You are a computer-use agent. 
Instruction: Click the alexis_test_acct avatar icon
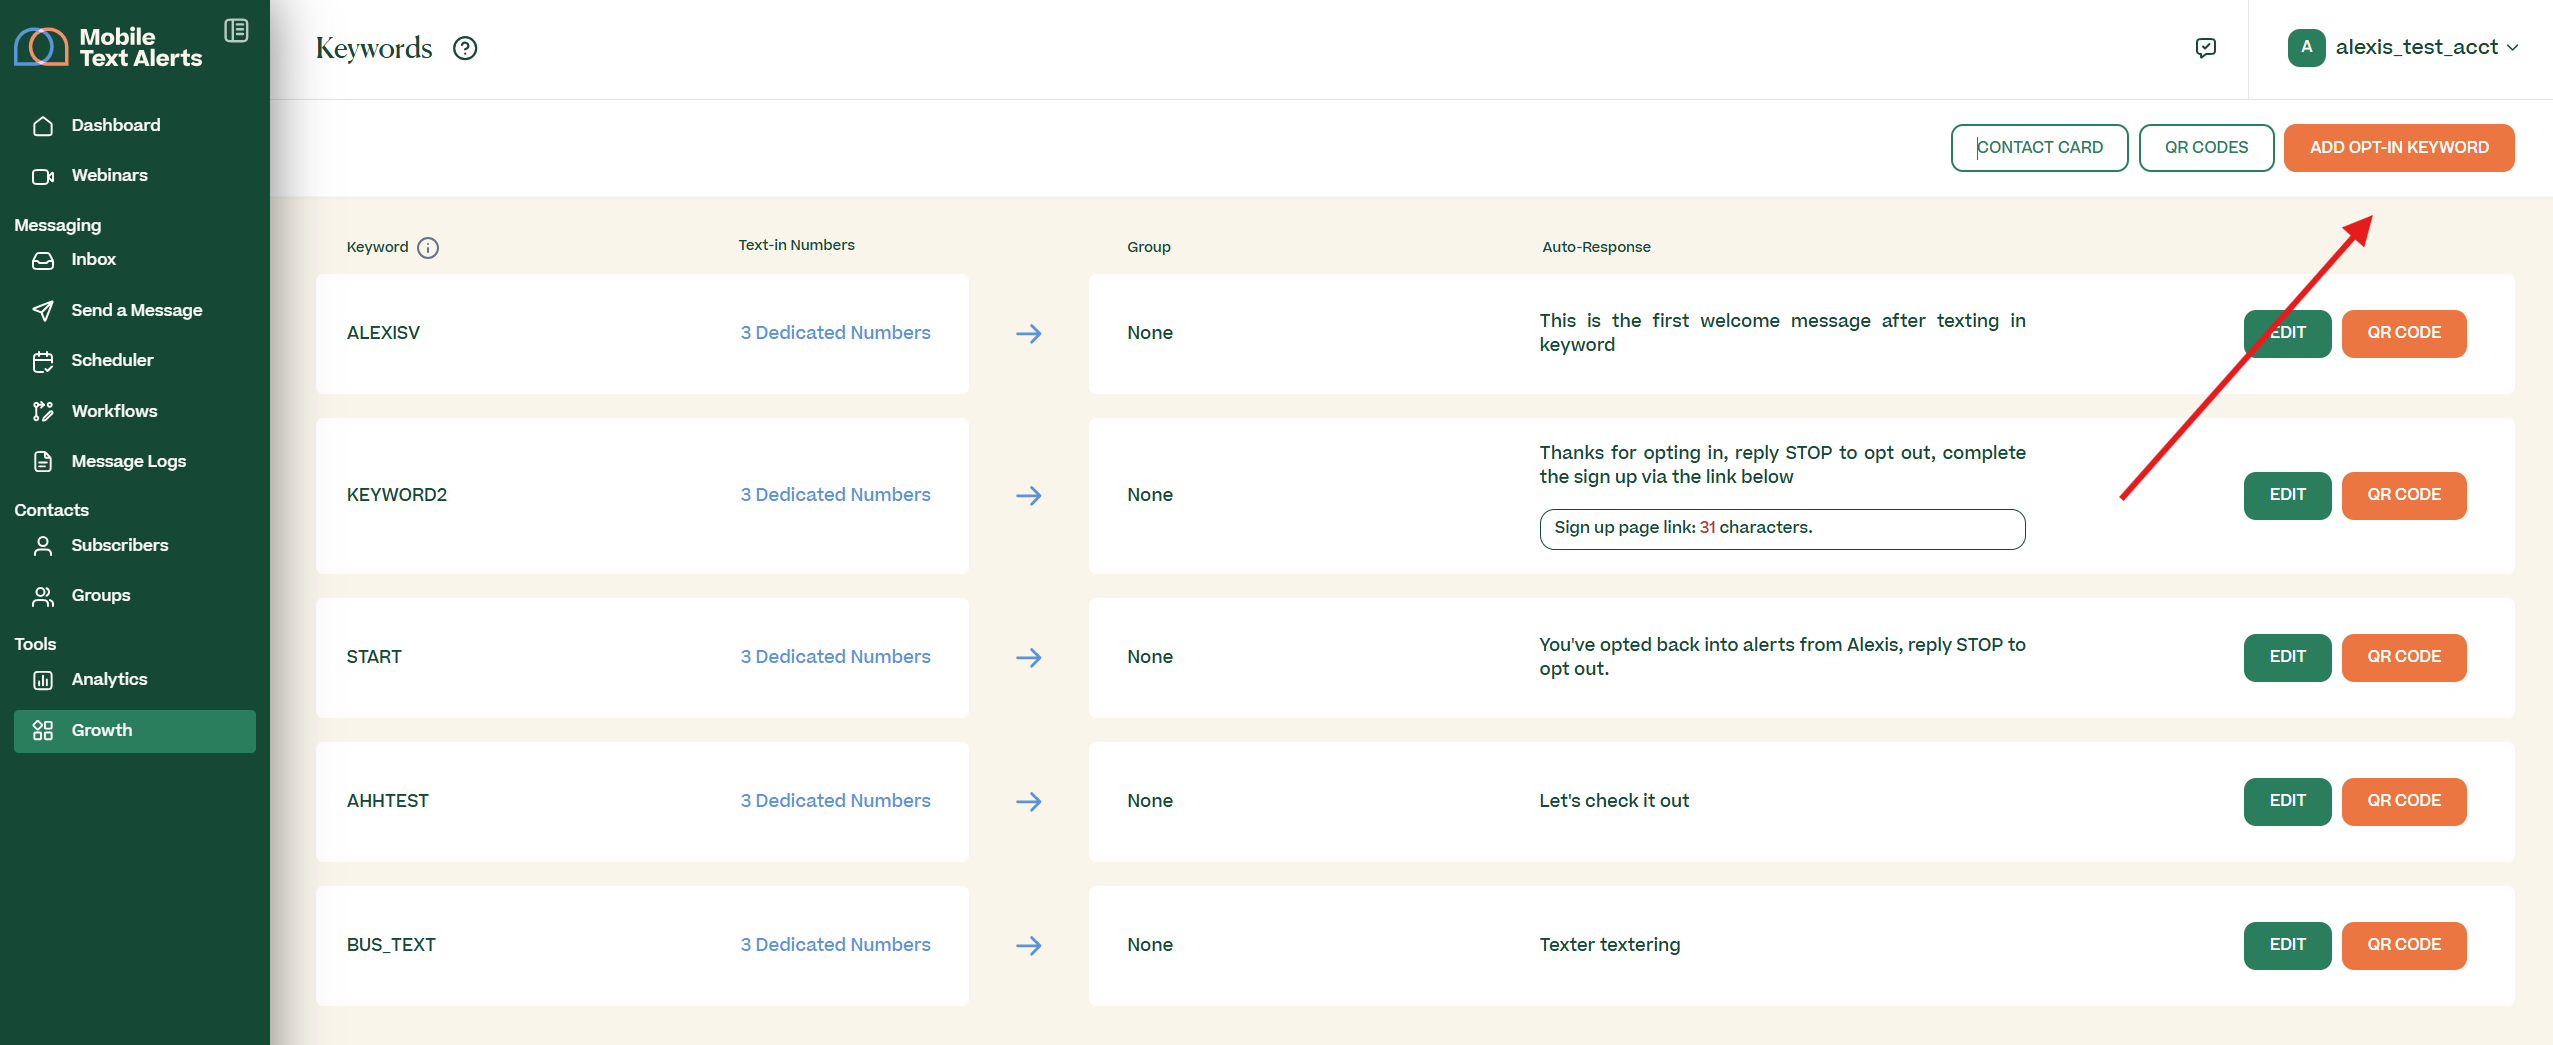point(2306,48)
